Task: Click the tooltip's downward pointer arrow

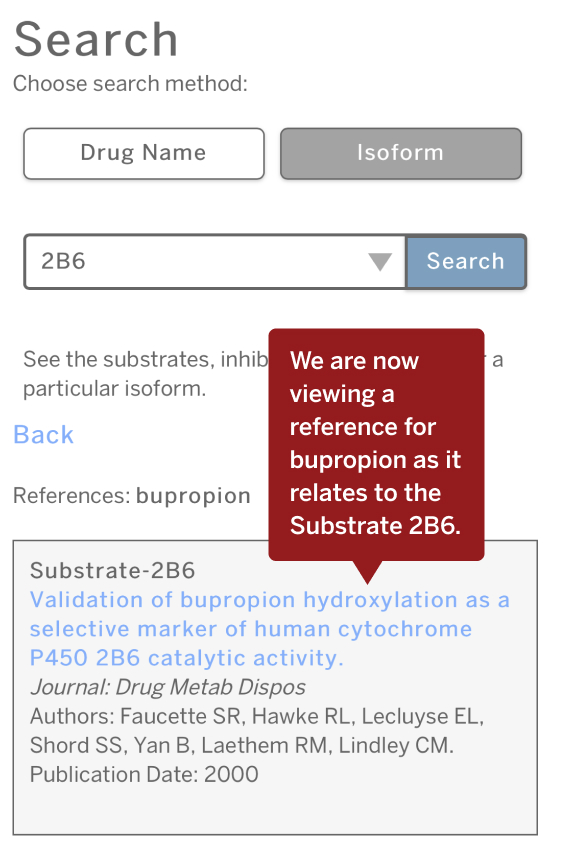Action: [x=367, y=572]
